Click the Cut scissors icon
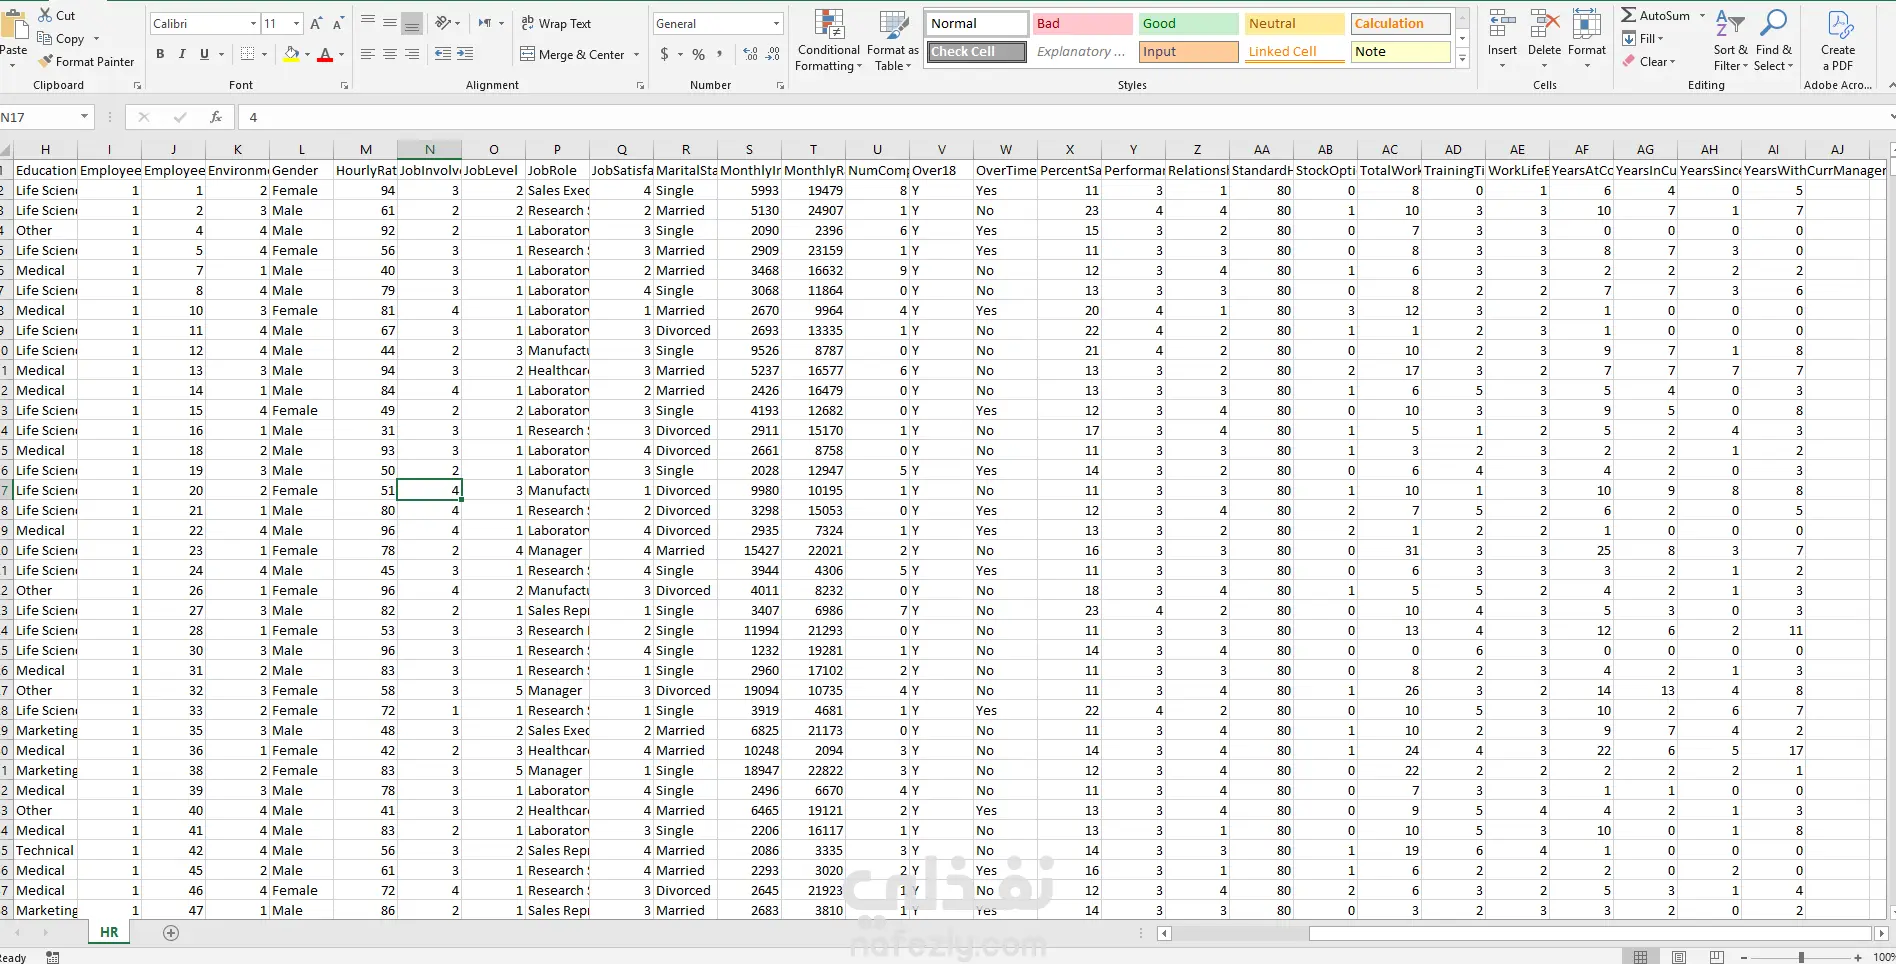This screenshot has height=964, width=1896. (45, 15)
